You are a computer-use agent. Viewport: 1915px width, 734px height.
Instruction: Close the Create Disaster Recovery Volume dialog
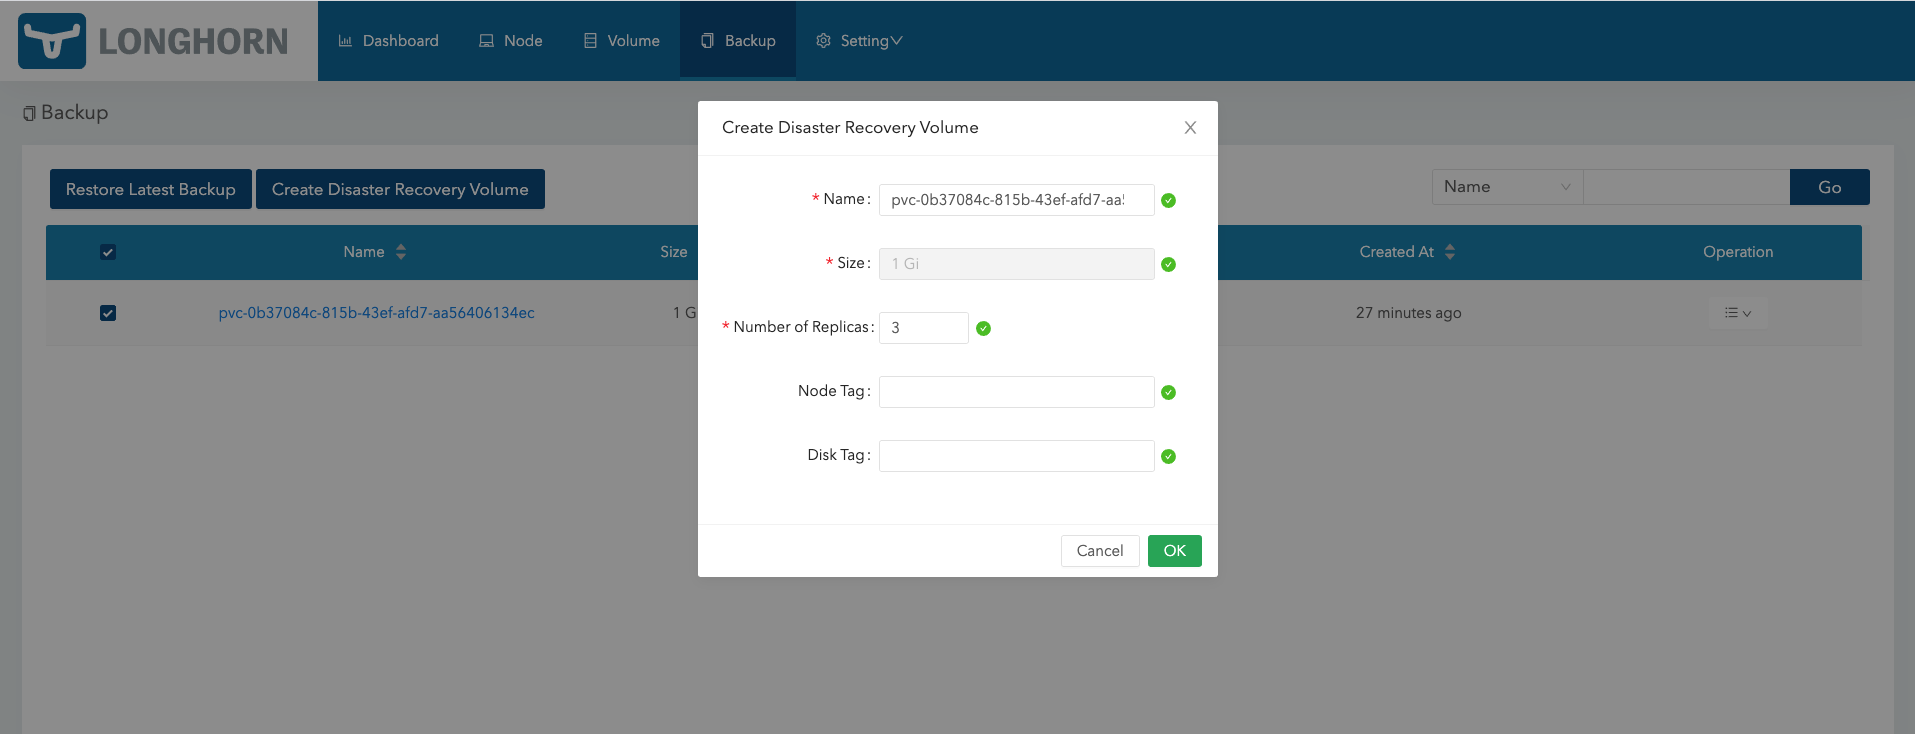point(1190,127)
